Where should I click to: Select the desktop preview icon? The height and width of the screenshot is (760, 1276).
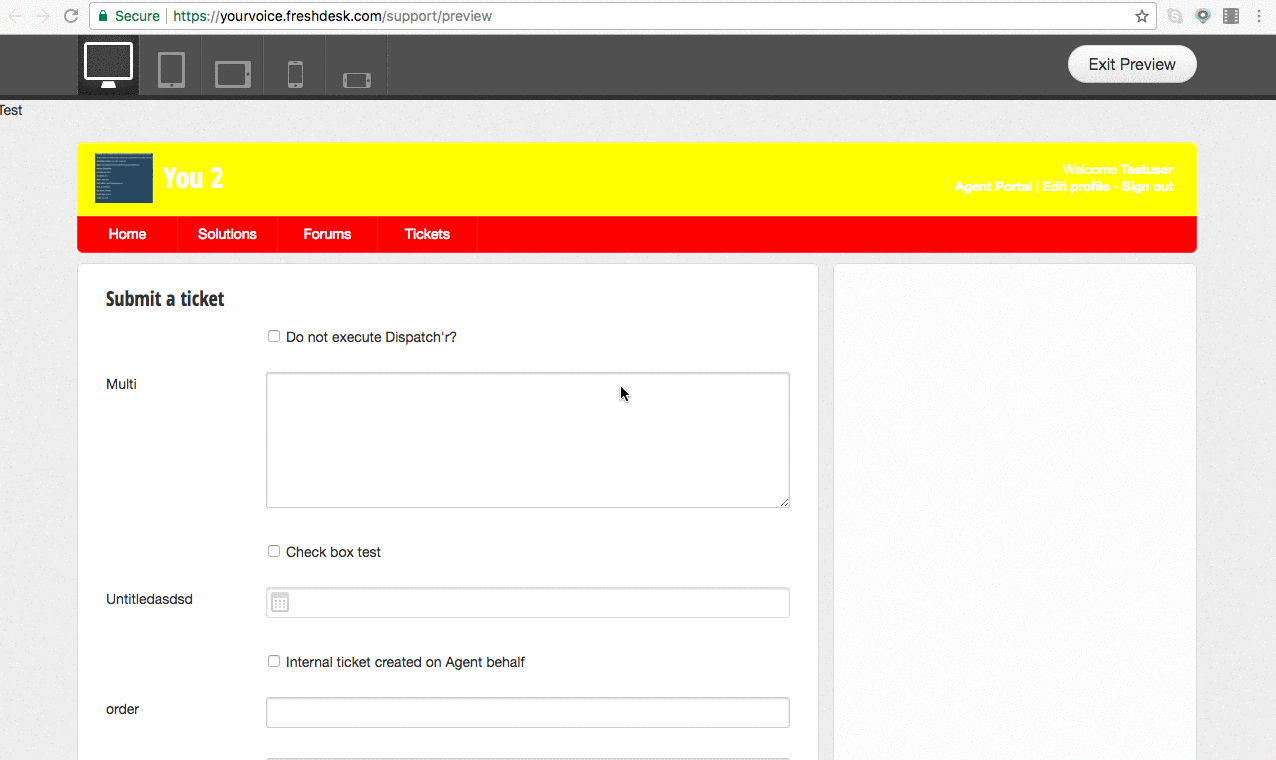pos(108,65)
